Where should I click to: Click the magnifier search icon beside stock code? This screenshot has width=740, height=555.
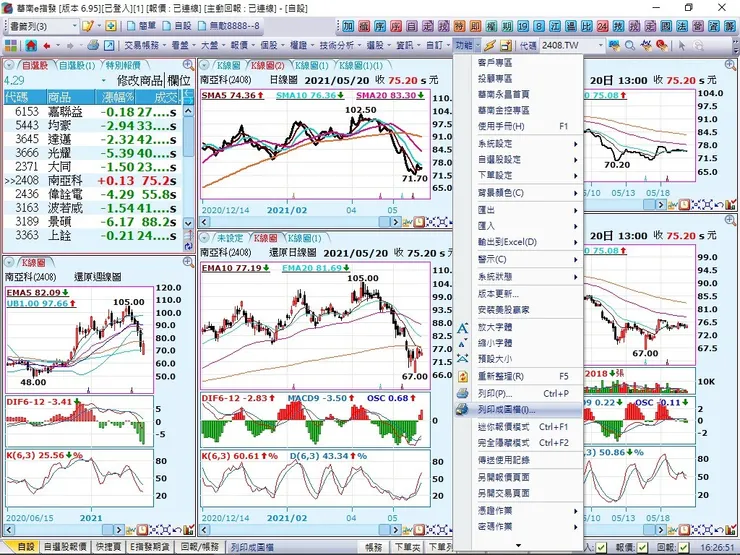pos(630,46)
